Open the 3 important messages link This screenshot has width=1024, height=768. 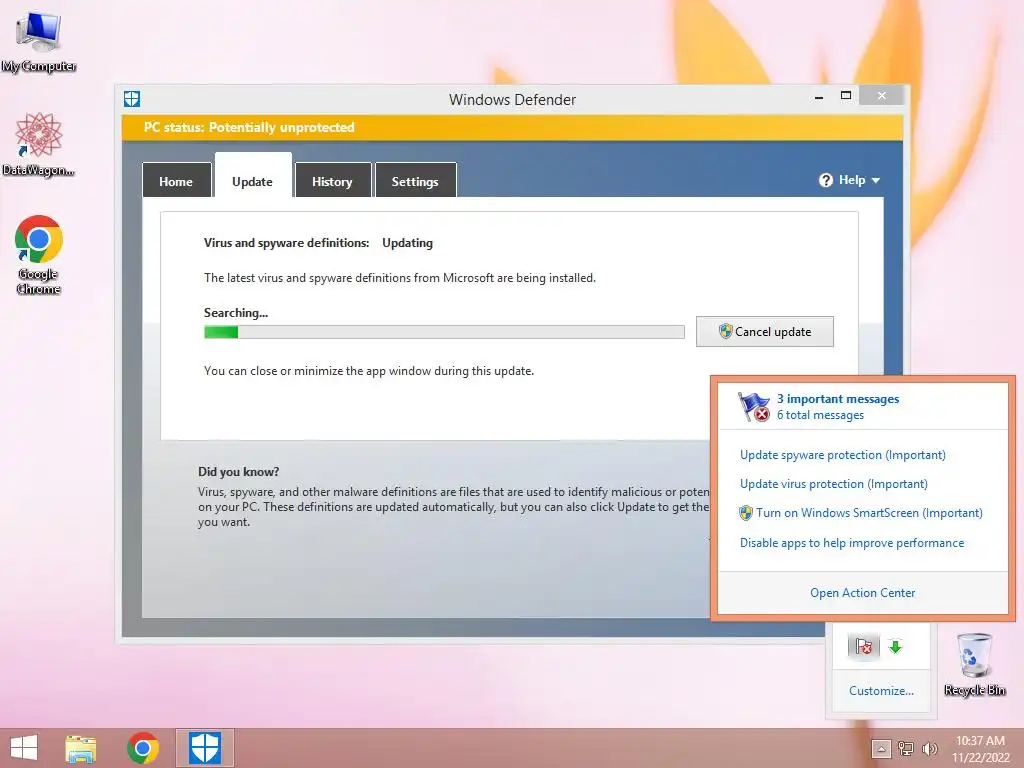click(838, 398)
